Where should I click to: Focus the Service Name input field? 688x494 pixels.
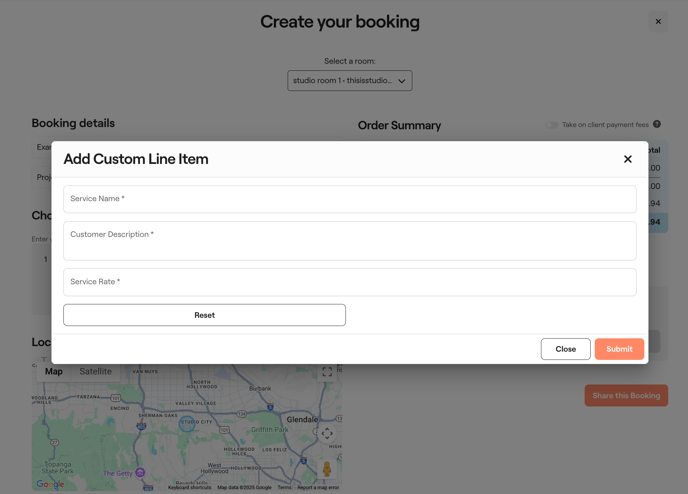[349, 199]
